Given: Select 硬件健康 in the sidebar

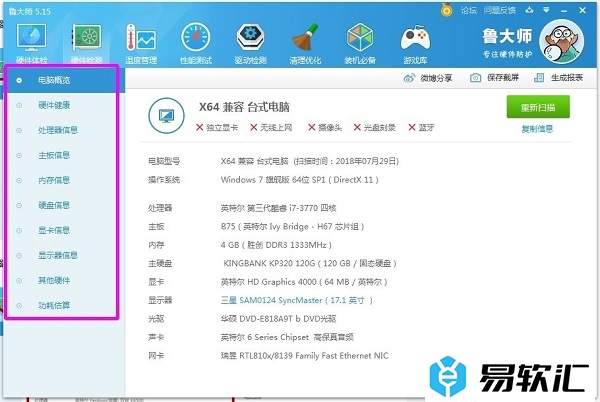Looking at the screenshot, I should coord(62,105).
